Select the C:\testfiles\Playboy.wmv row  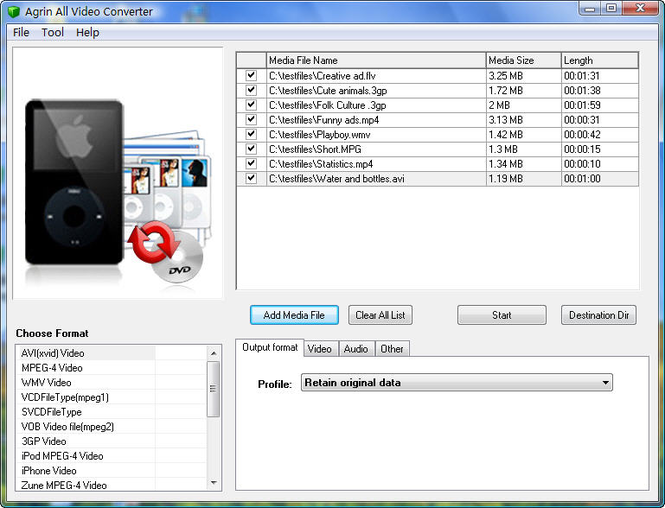coord(437,134)
